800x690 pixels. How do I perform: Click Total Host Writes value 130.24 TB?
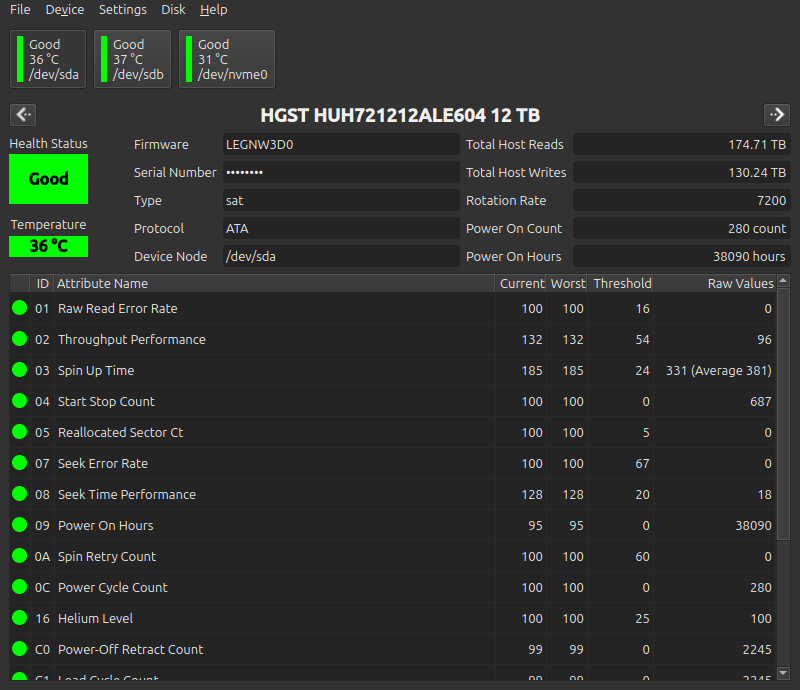(682, 172)
